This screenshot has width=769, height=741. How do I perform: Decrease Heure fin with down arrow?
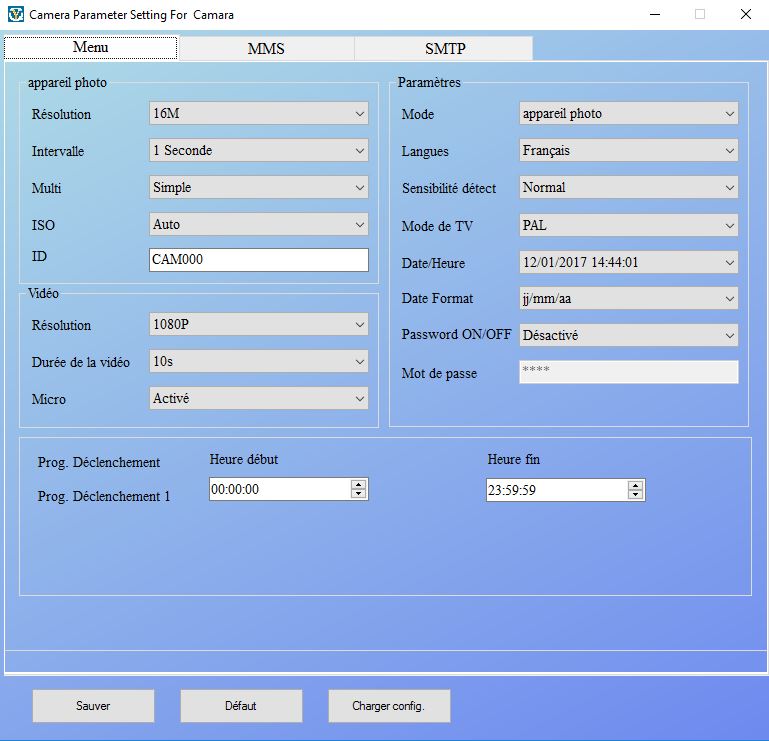[x=635, y=495]
